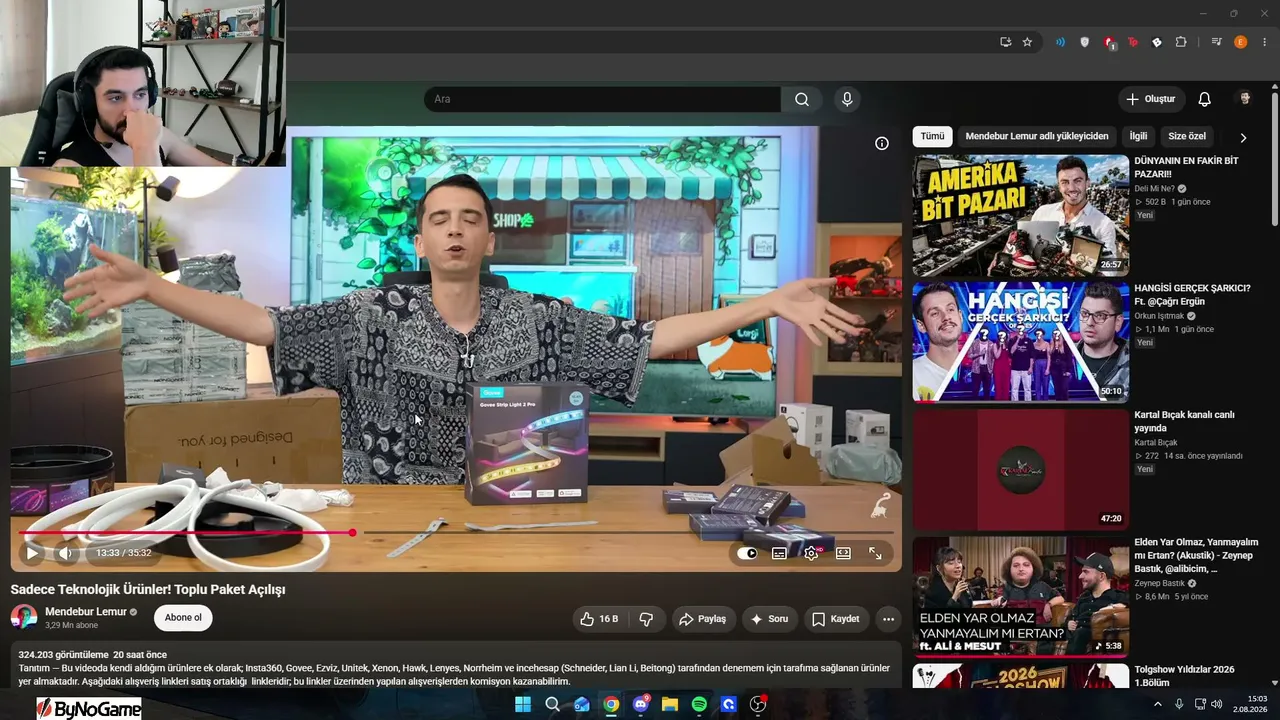Click the blue sound-wave extension icon

[1060, 42]
